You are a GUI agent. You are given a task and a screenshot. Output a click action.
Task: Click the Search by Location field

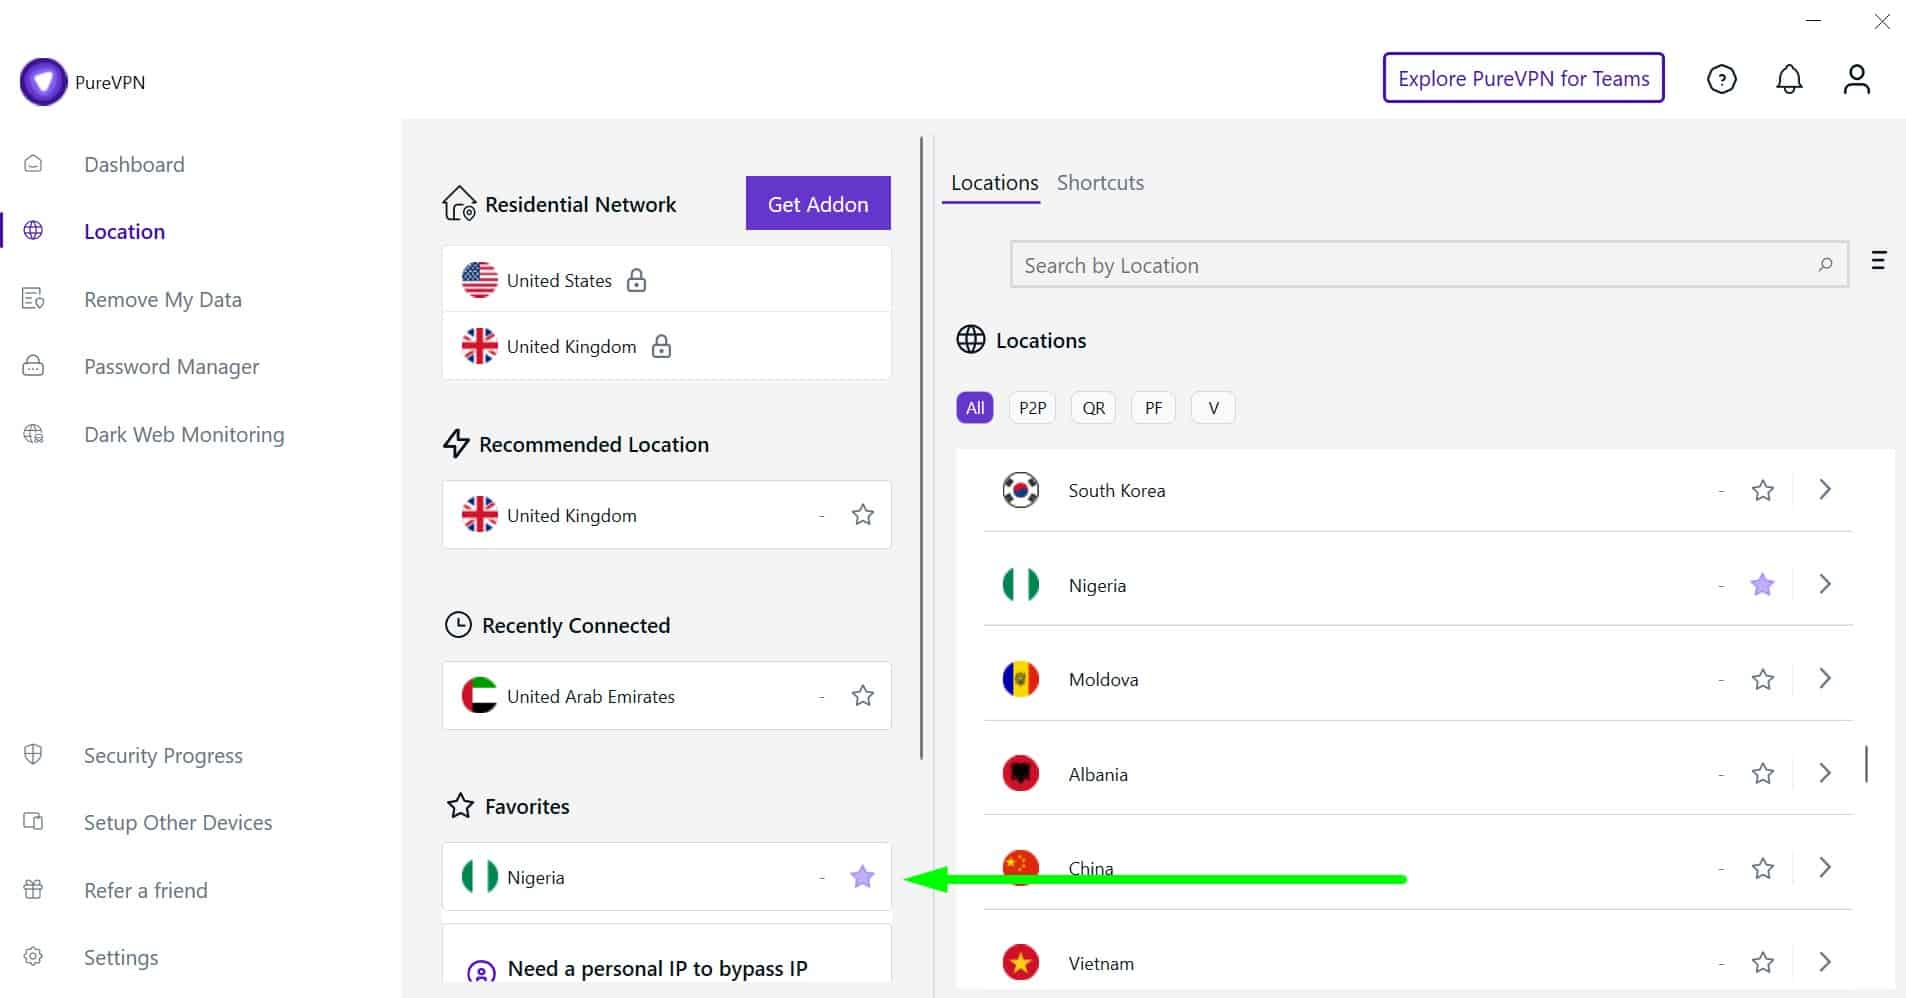pos(1429,265)
